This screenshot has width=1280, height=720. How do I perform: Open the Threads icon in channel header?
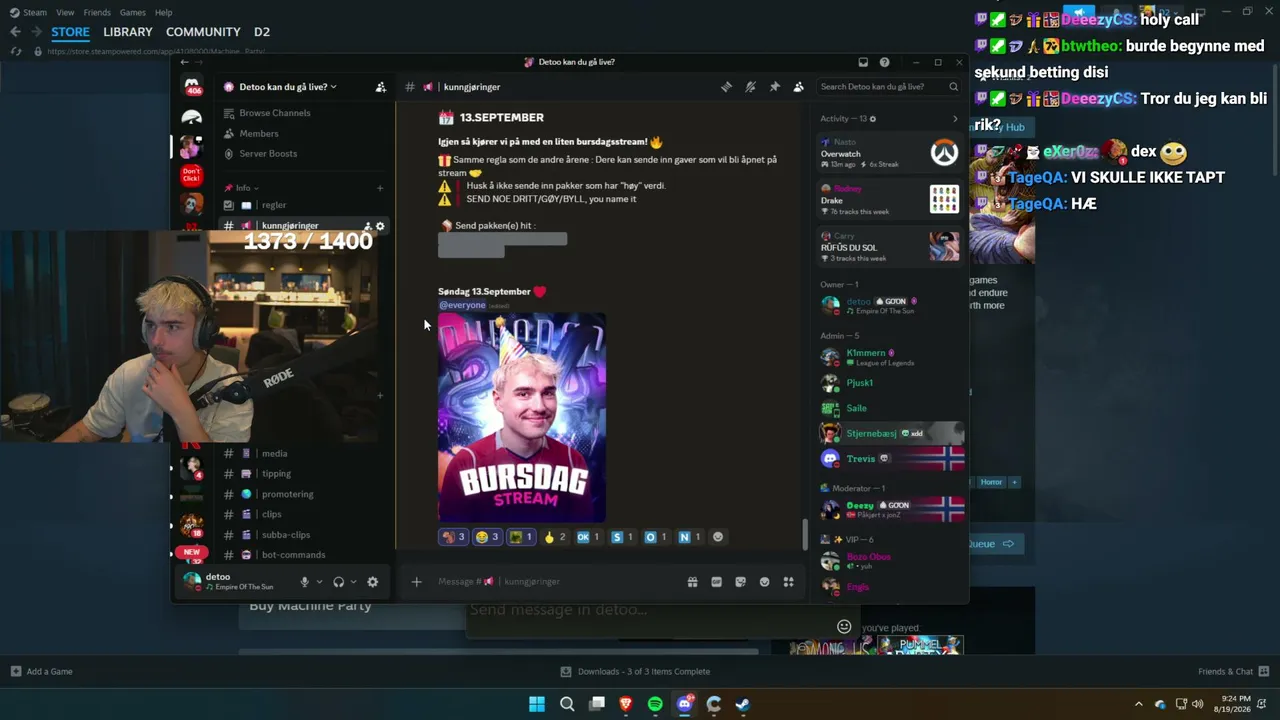pyautogui.click(x=726, y=87)
